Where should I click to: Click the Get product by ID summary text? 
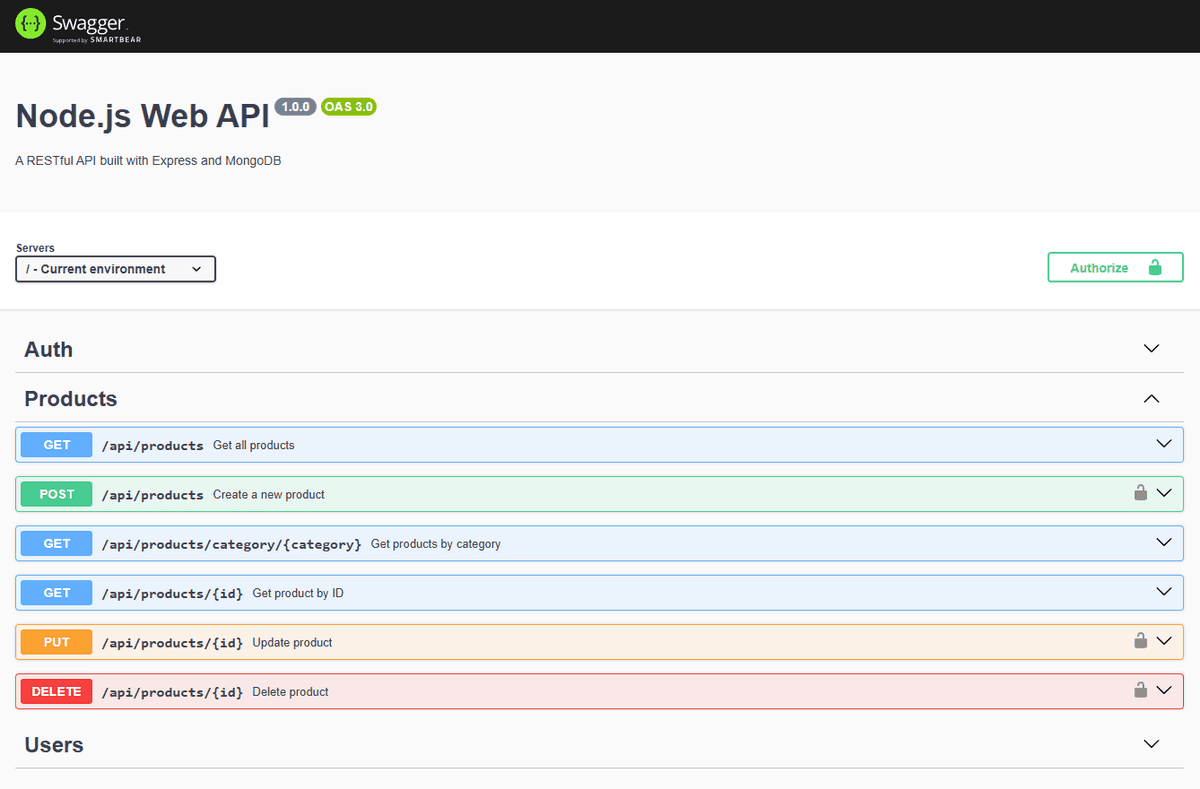tap(298, 593)
